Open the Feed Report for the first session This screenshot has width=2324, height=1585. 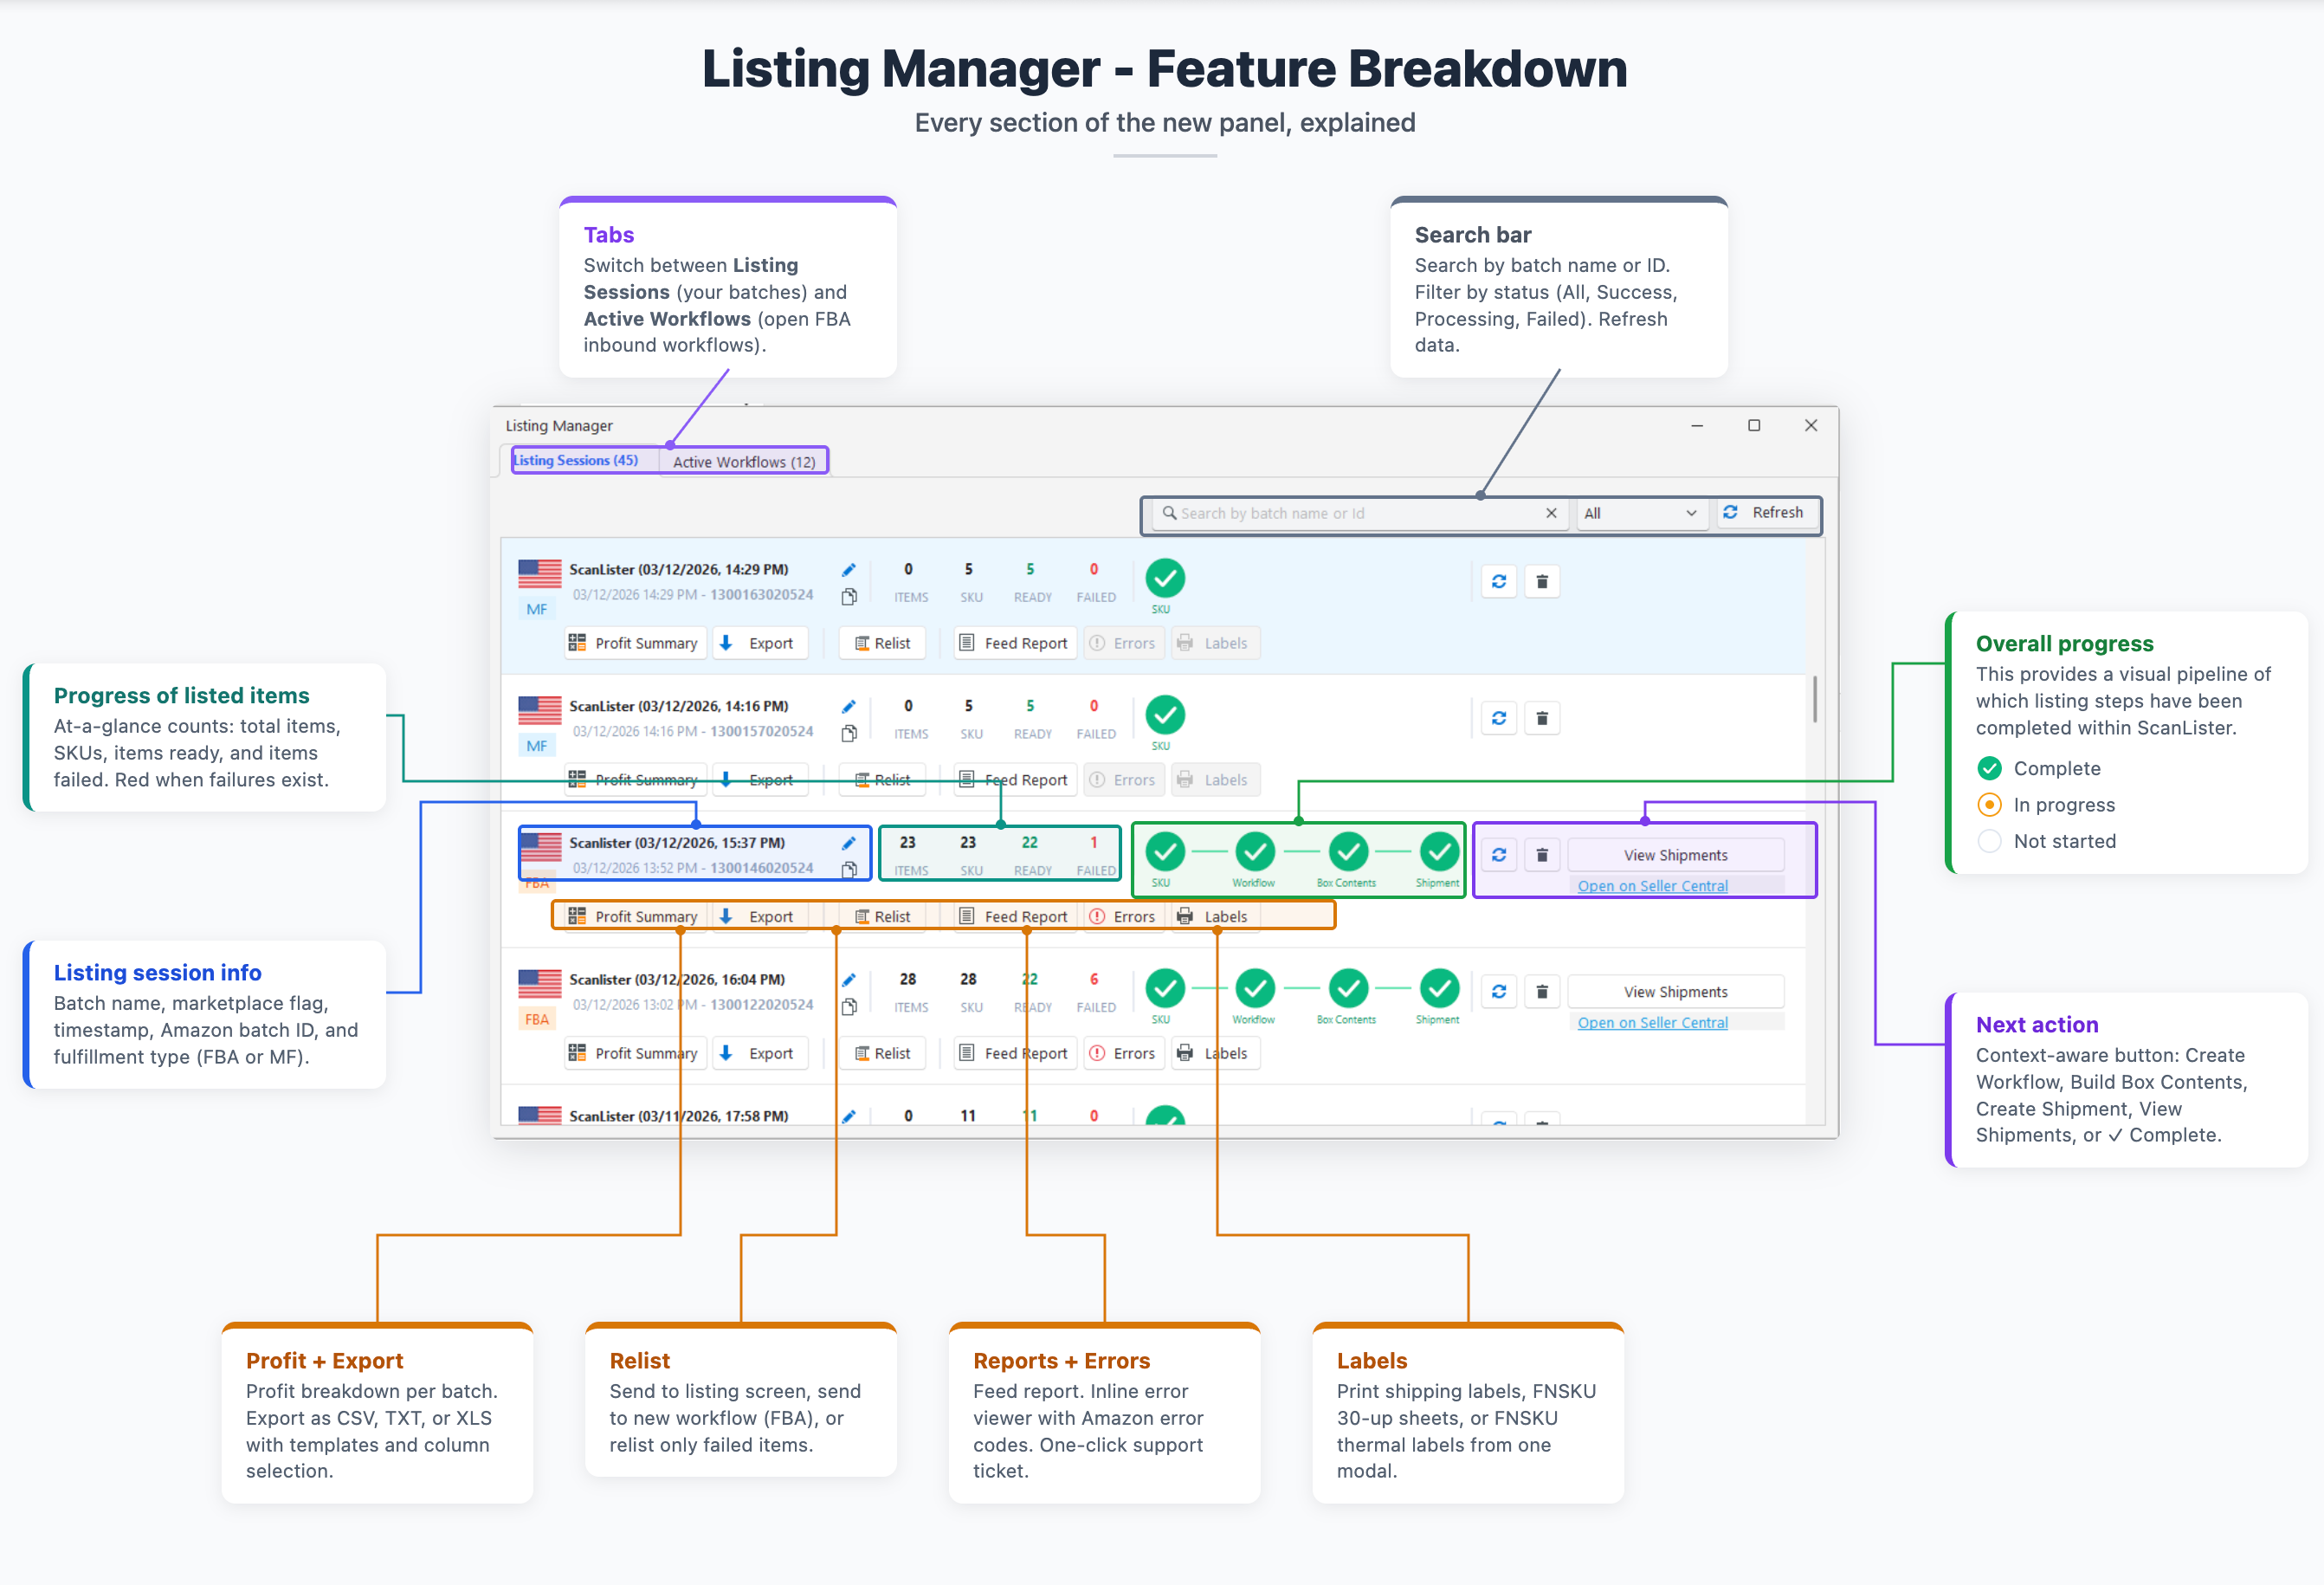(x=1014, y=642)
